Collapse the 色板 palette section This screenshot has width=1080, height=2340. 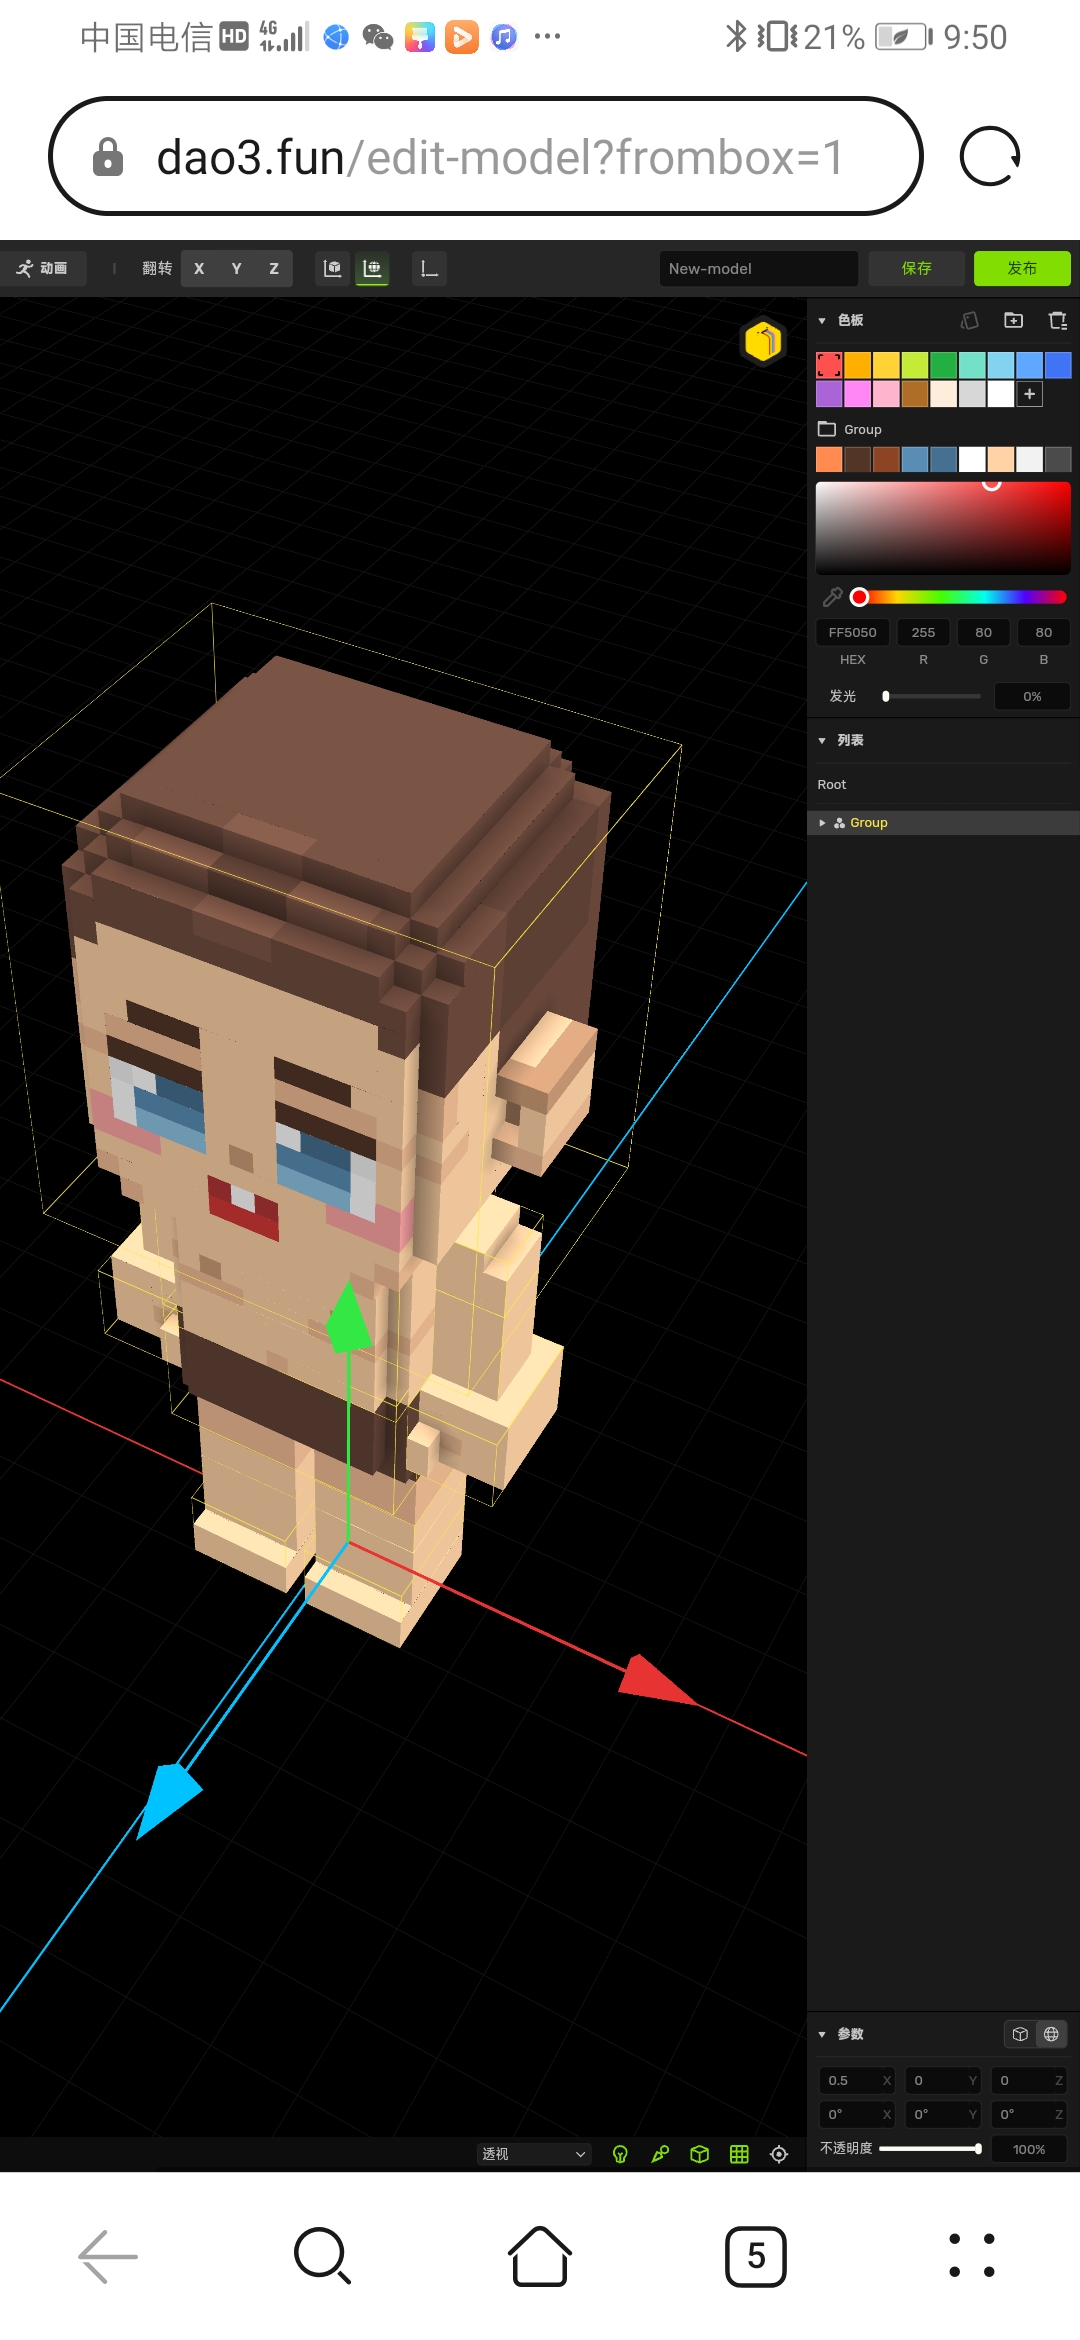point(822,320)
